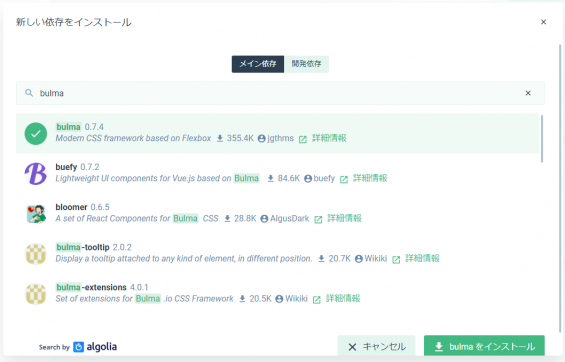
Task: Open 詳細情報 link for bulma-tooltip
Action: tap(422, 258)
